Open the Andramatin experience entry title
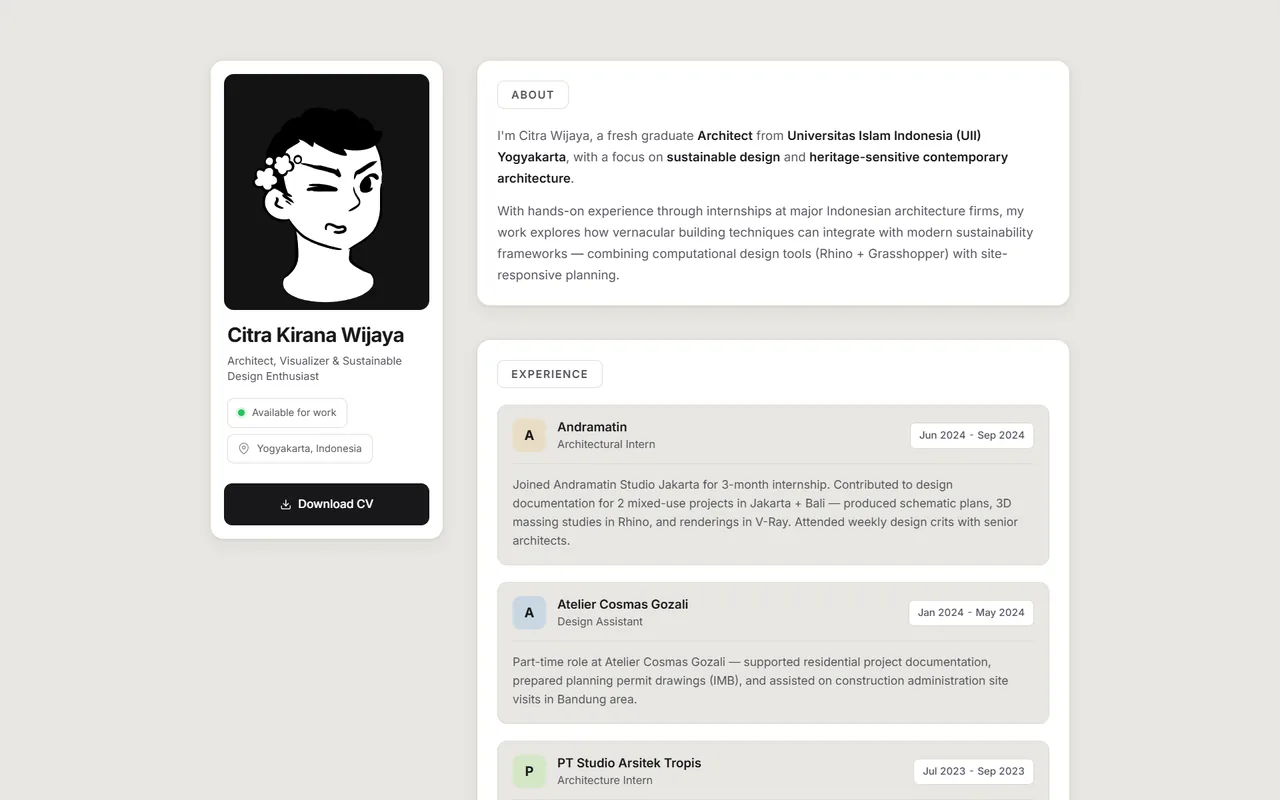1280x800 pixels. coord(592,427)
